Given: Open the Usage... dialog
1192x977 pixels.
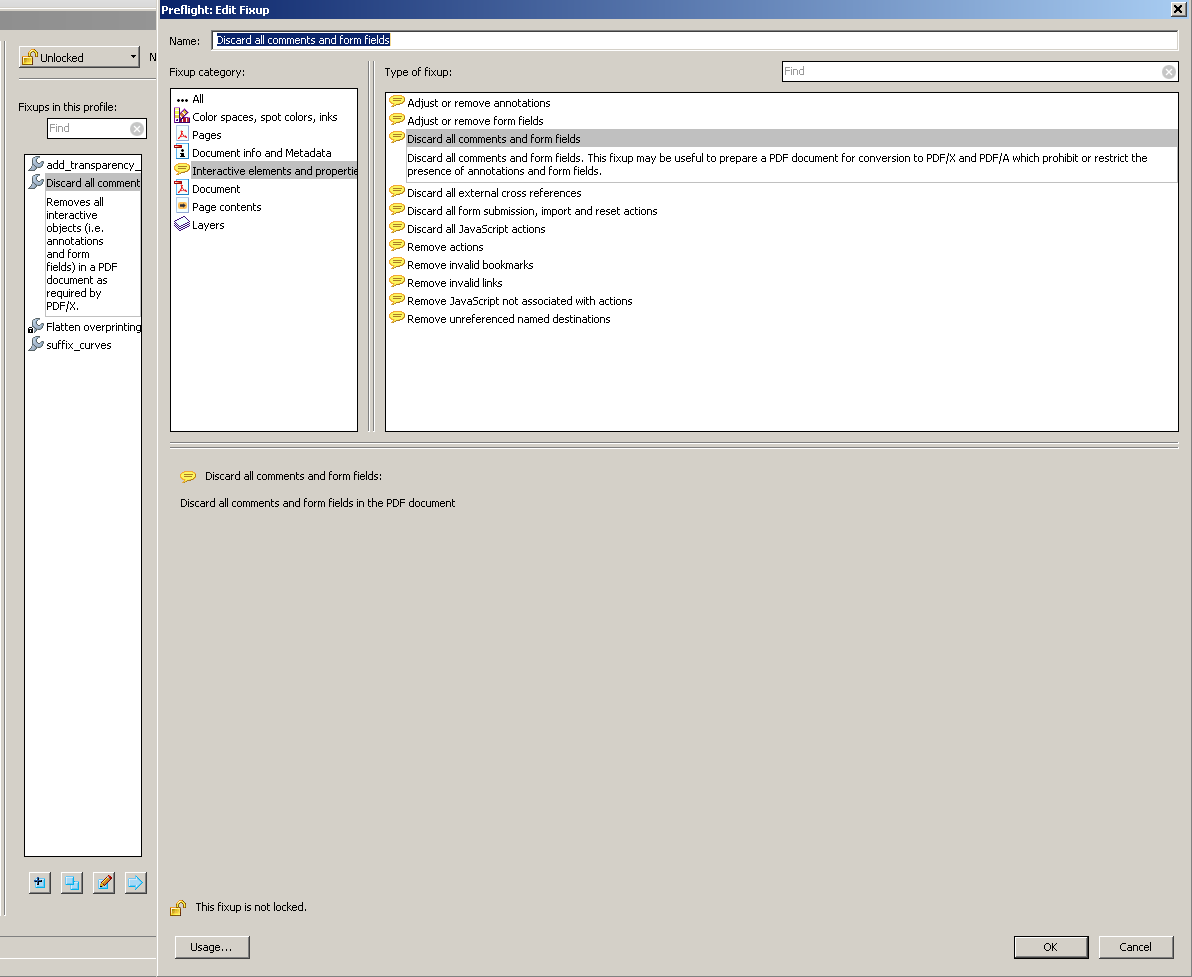Looking at the screenshot, I should pos(212,947).
